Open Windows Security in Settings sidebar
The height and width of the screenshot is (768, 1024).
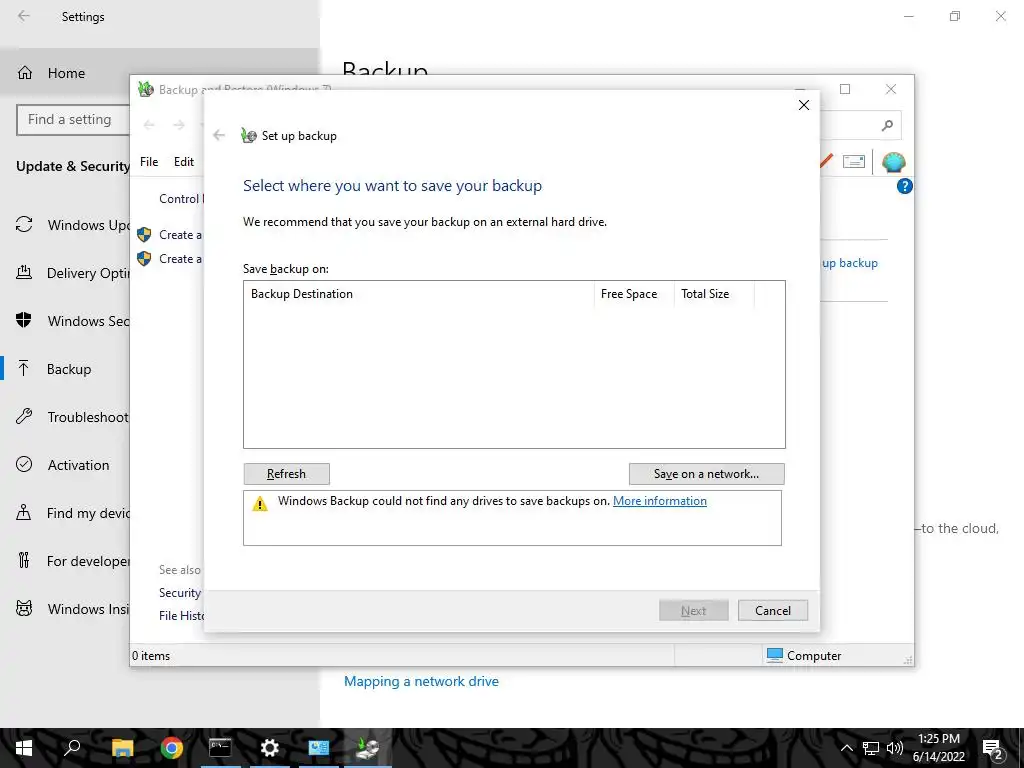click(65, 321)
